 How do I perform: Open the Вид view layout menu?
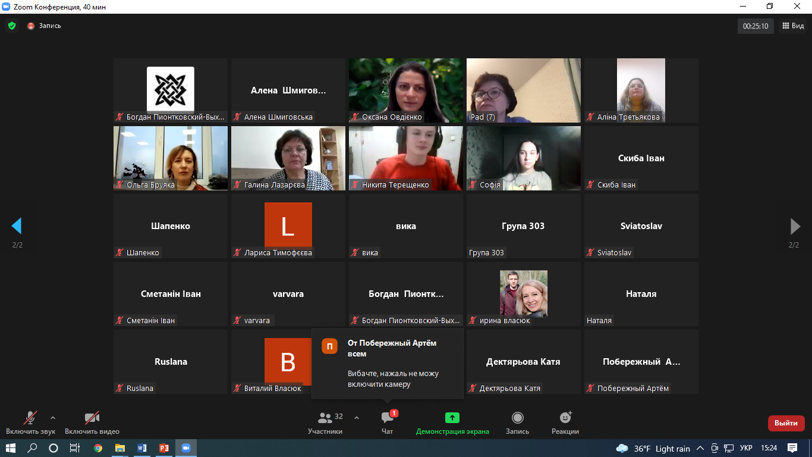(x=792, y=26)
